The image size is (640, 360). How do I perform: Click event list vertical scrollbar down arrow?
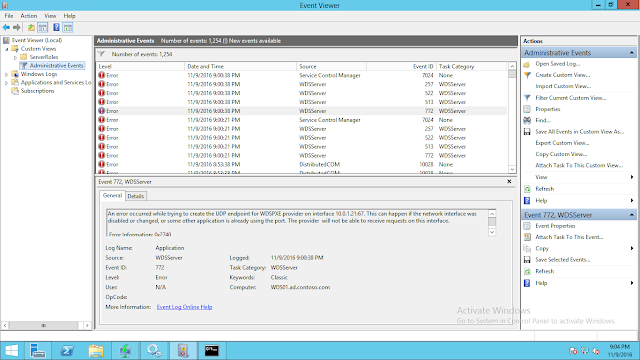point(512,169)
